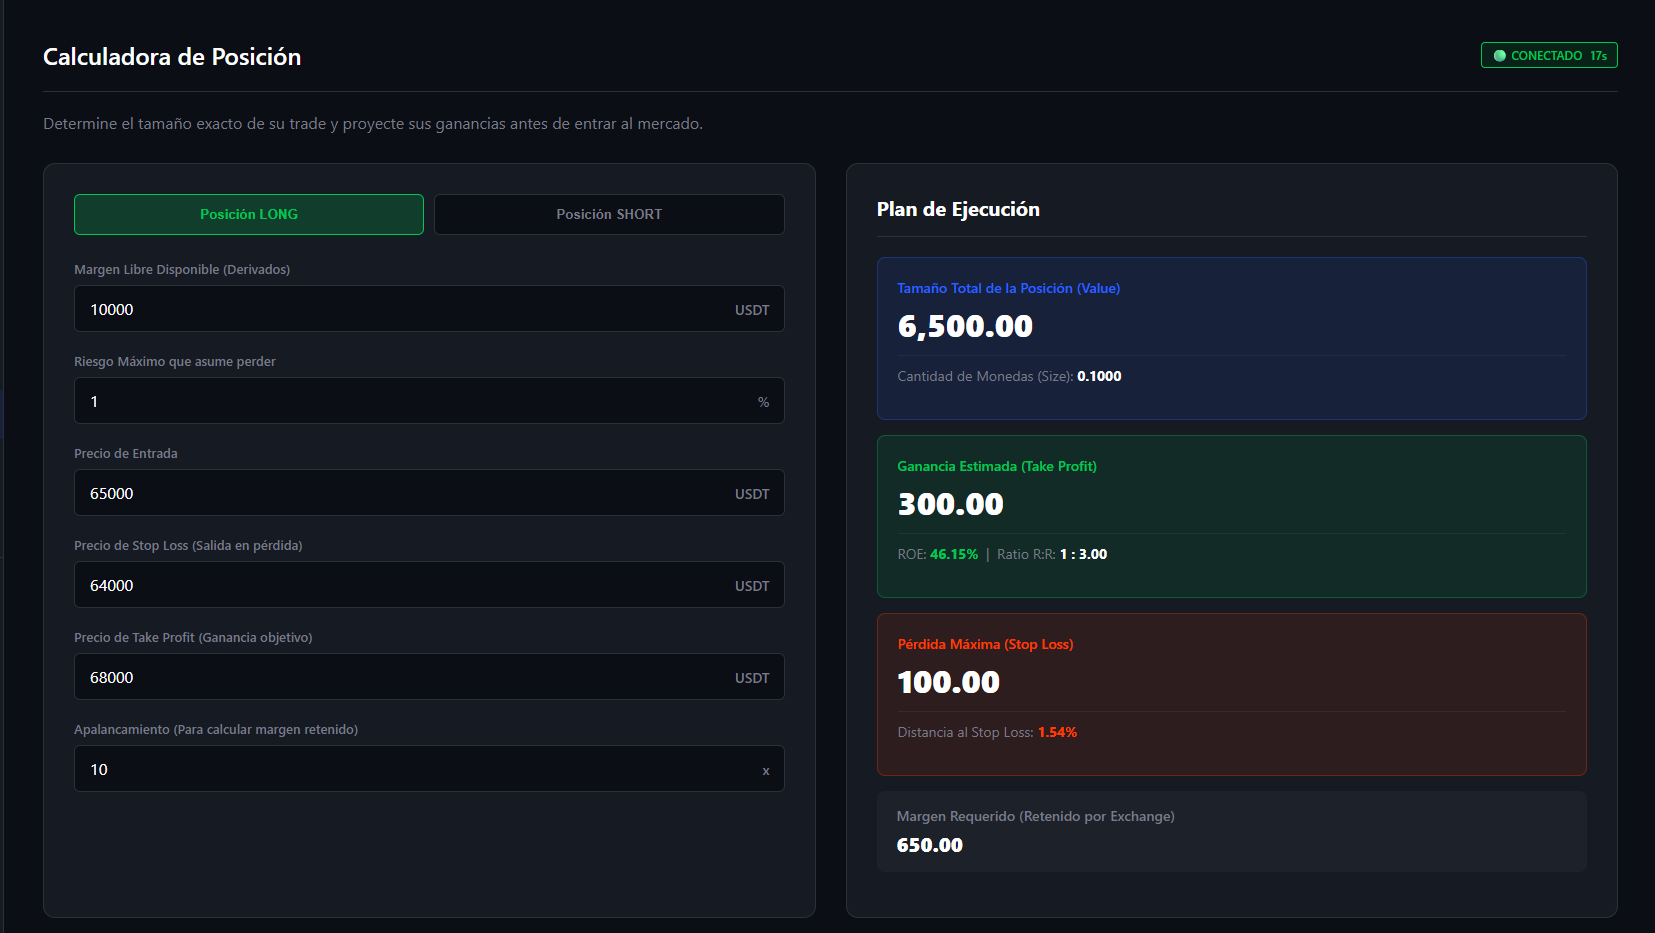Click the Pérdida Máxima red card

1231,694
